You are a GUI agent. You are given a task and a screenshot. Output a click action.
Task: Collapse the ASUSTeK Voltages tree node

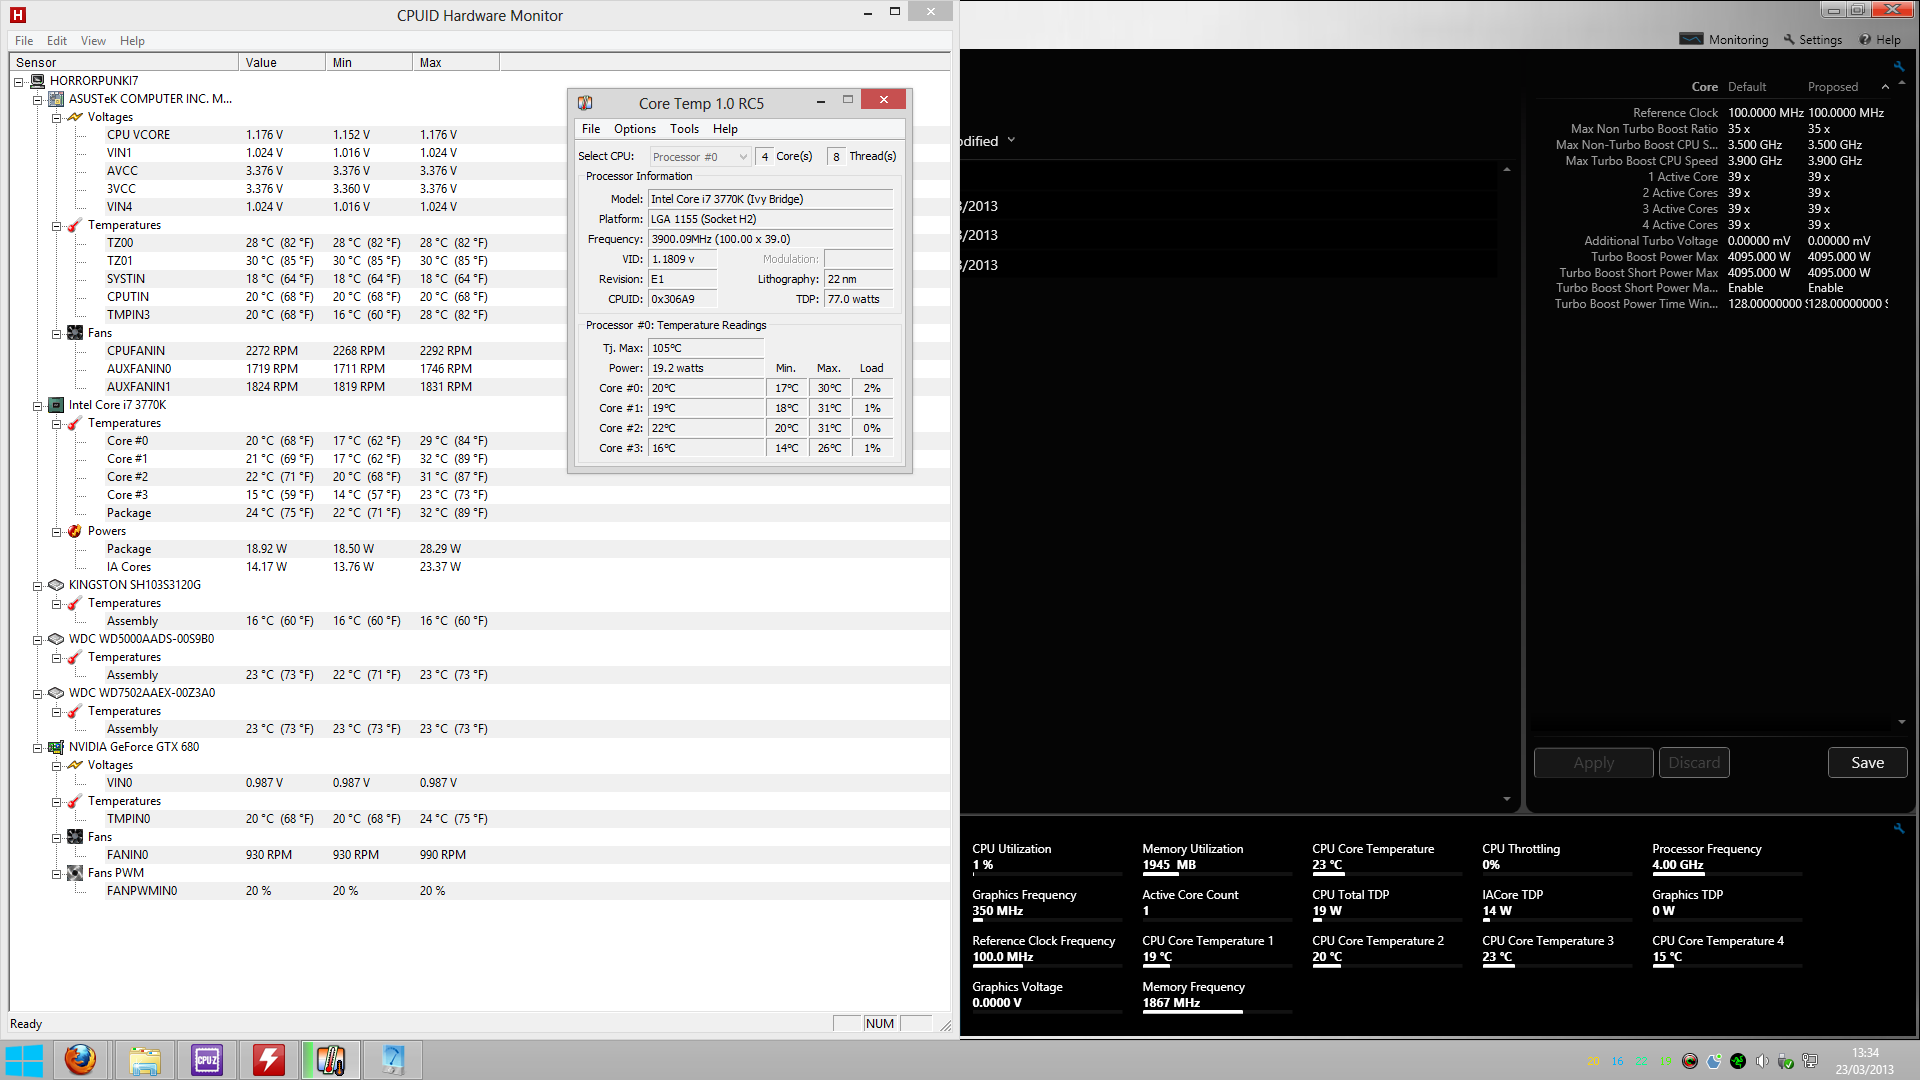(57, 118)
